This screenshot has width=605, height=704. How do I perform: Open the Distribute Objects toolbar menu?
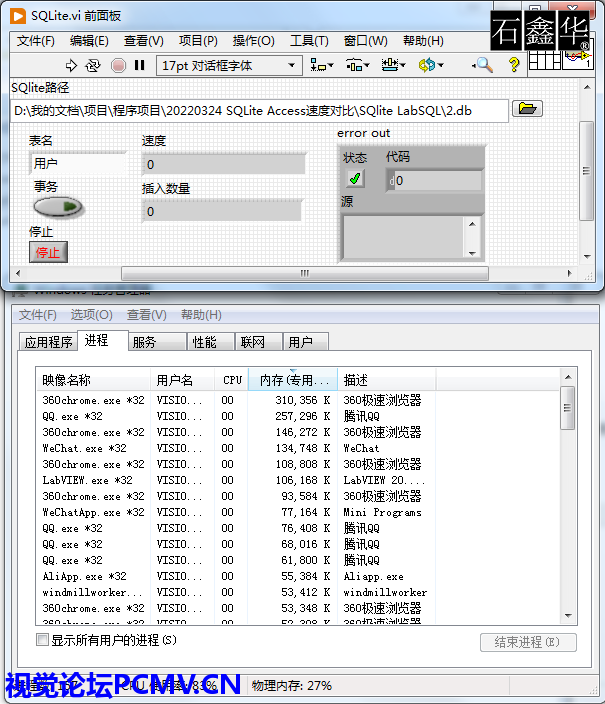(357, 66)
